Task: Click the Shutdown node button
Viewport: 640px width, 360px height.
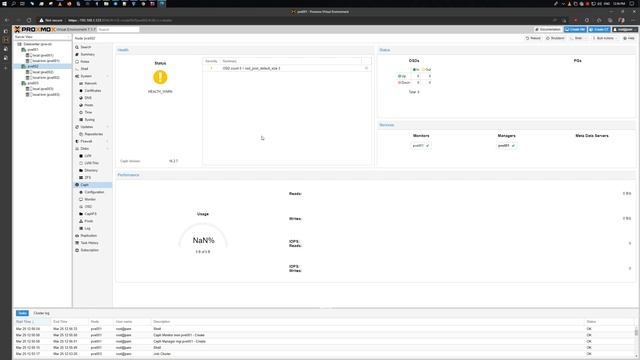Action: (x=555, y=38)
